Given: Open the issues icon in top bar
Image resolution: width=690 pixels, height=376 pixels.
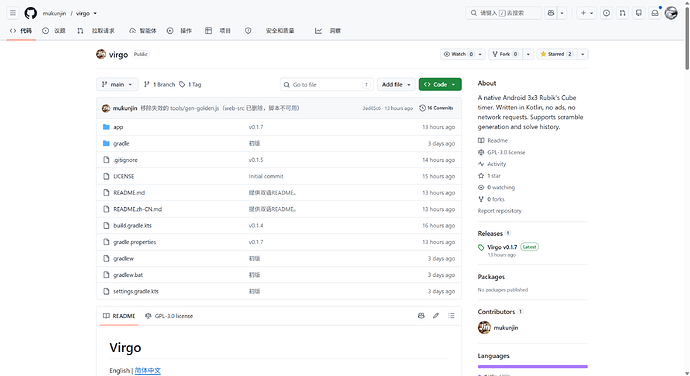Looking at the screenshot, I should [x=606, y=13].
